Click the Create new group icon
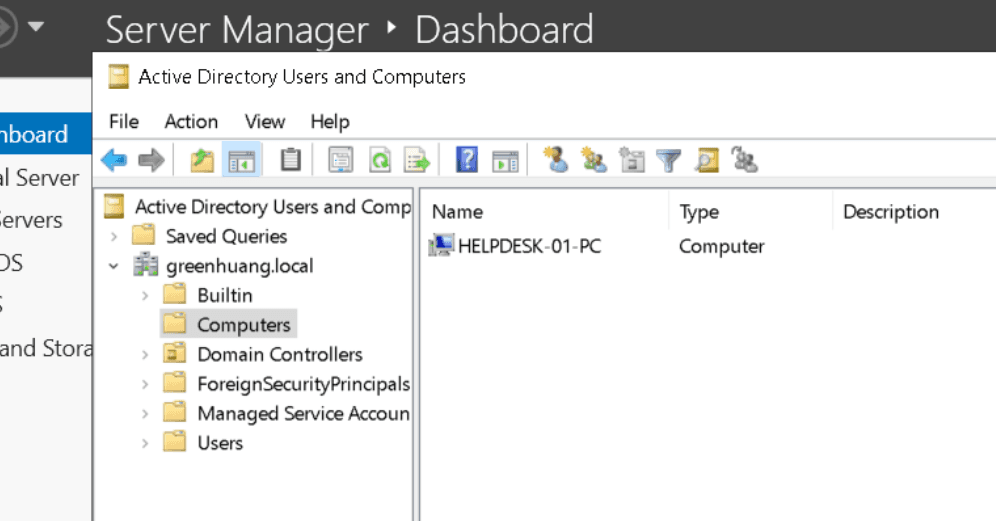This screenshot has height=521, width=996. pos(593,160)
